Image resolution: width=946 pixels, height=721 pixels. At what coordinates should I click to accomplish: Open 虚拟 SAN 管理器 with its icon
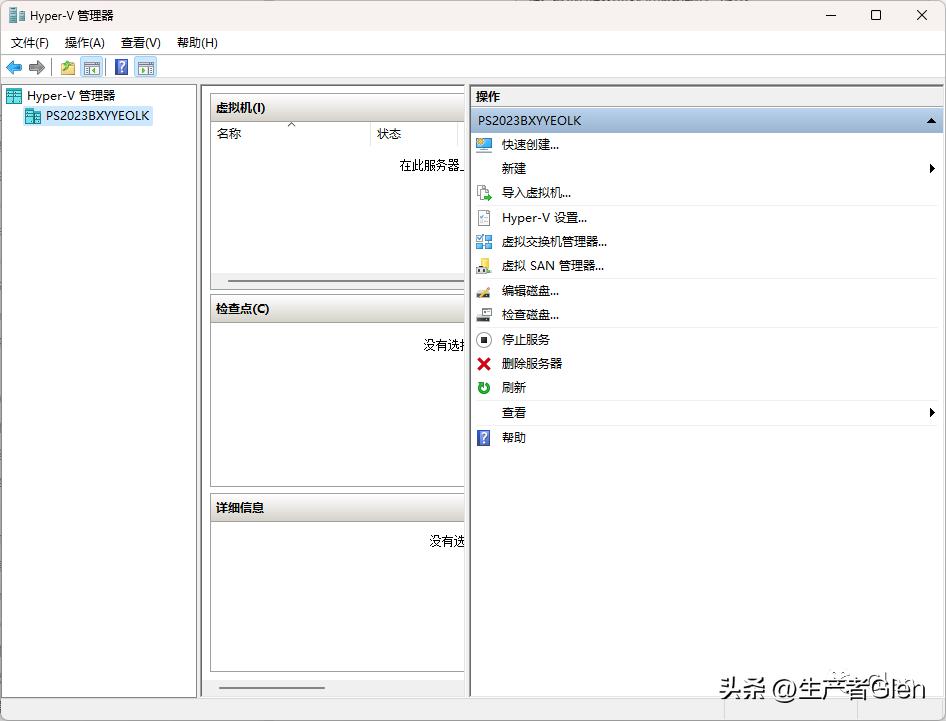pyautogui.click(x=484, y=265)
